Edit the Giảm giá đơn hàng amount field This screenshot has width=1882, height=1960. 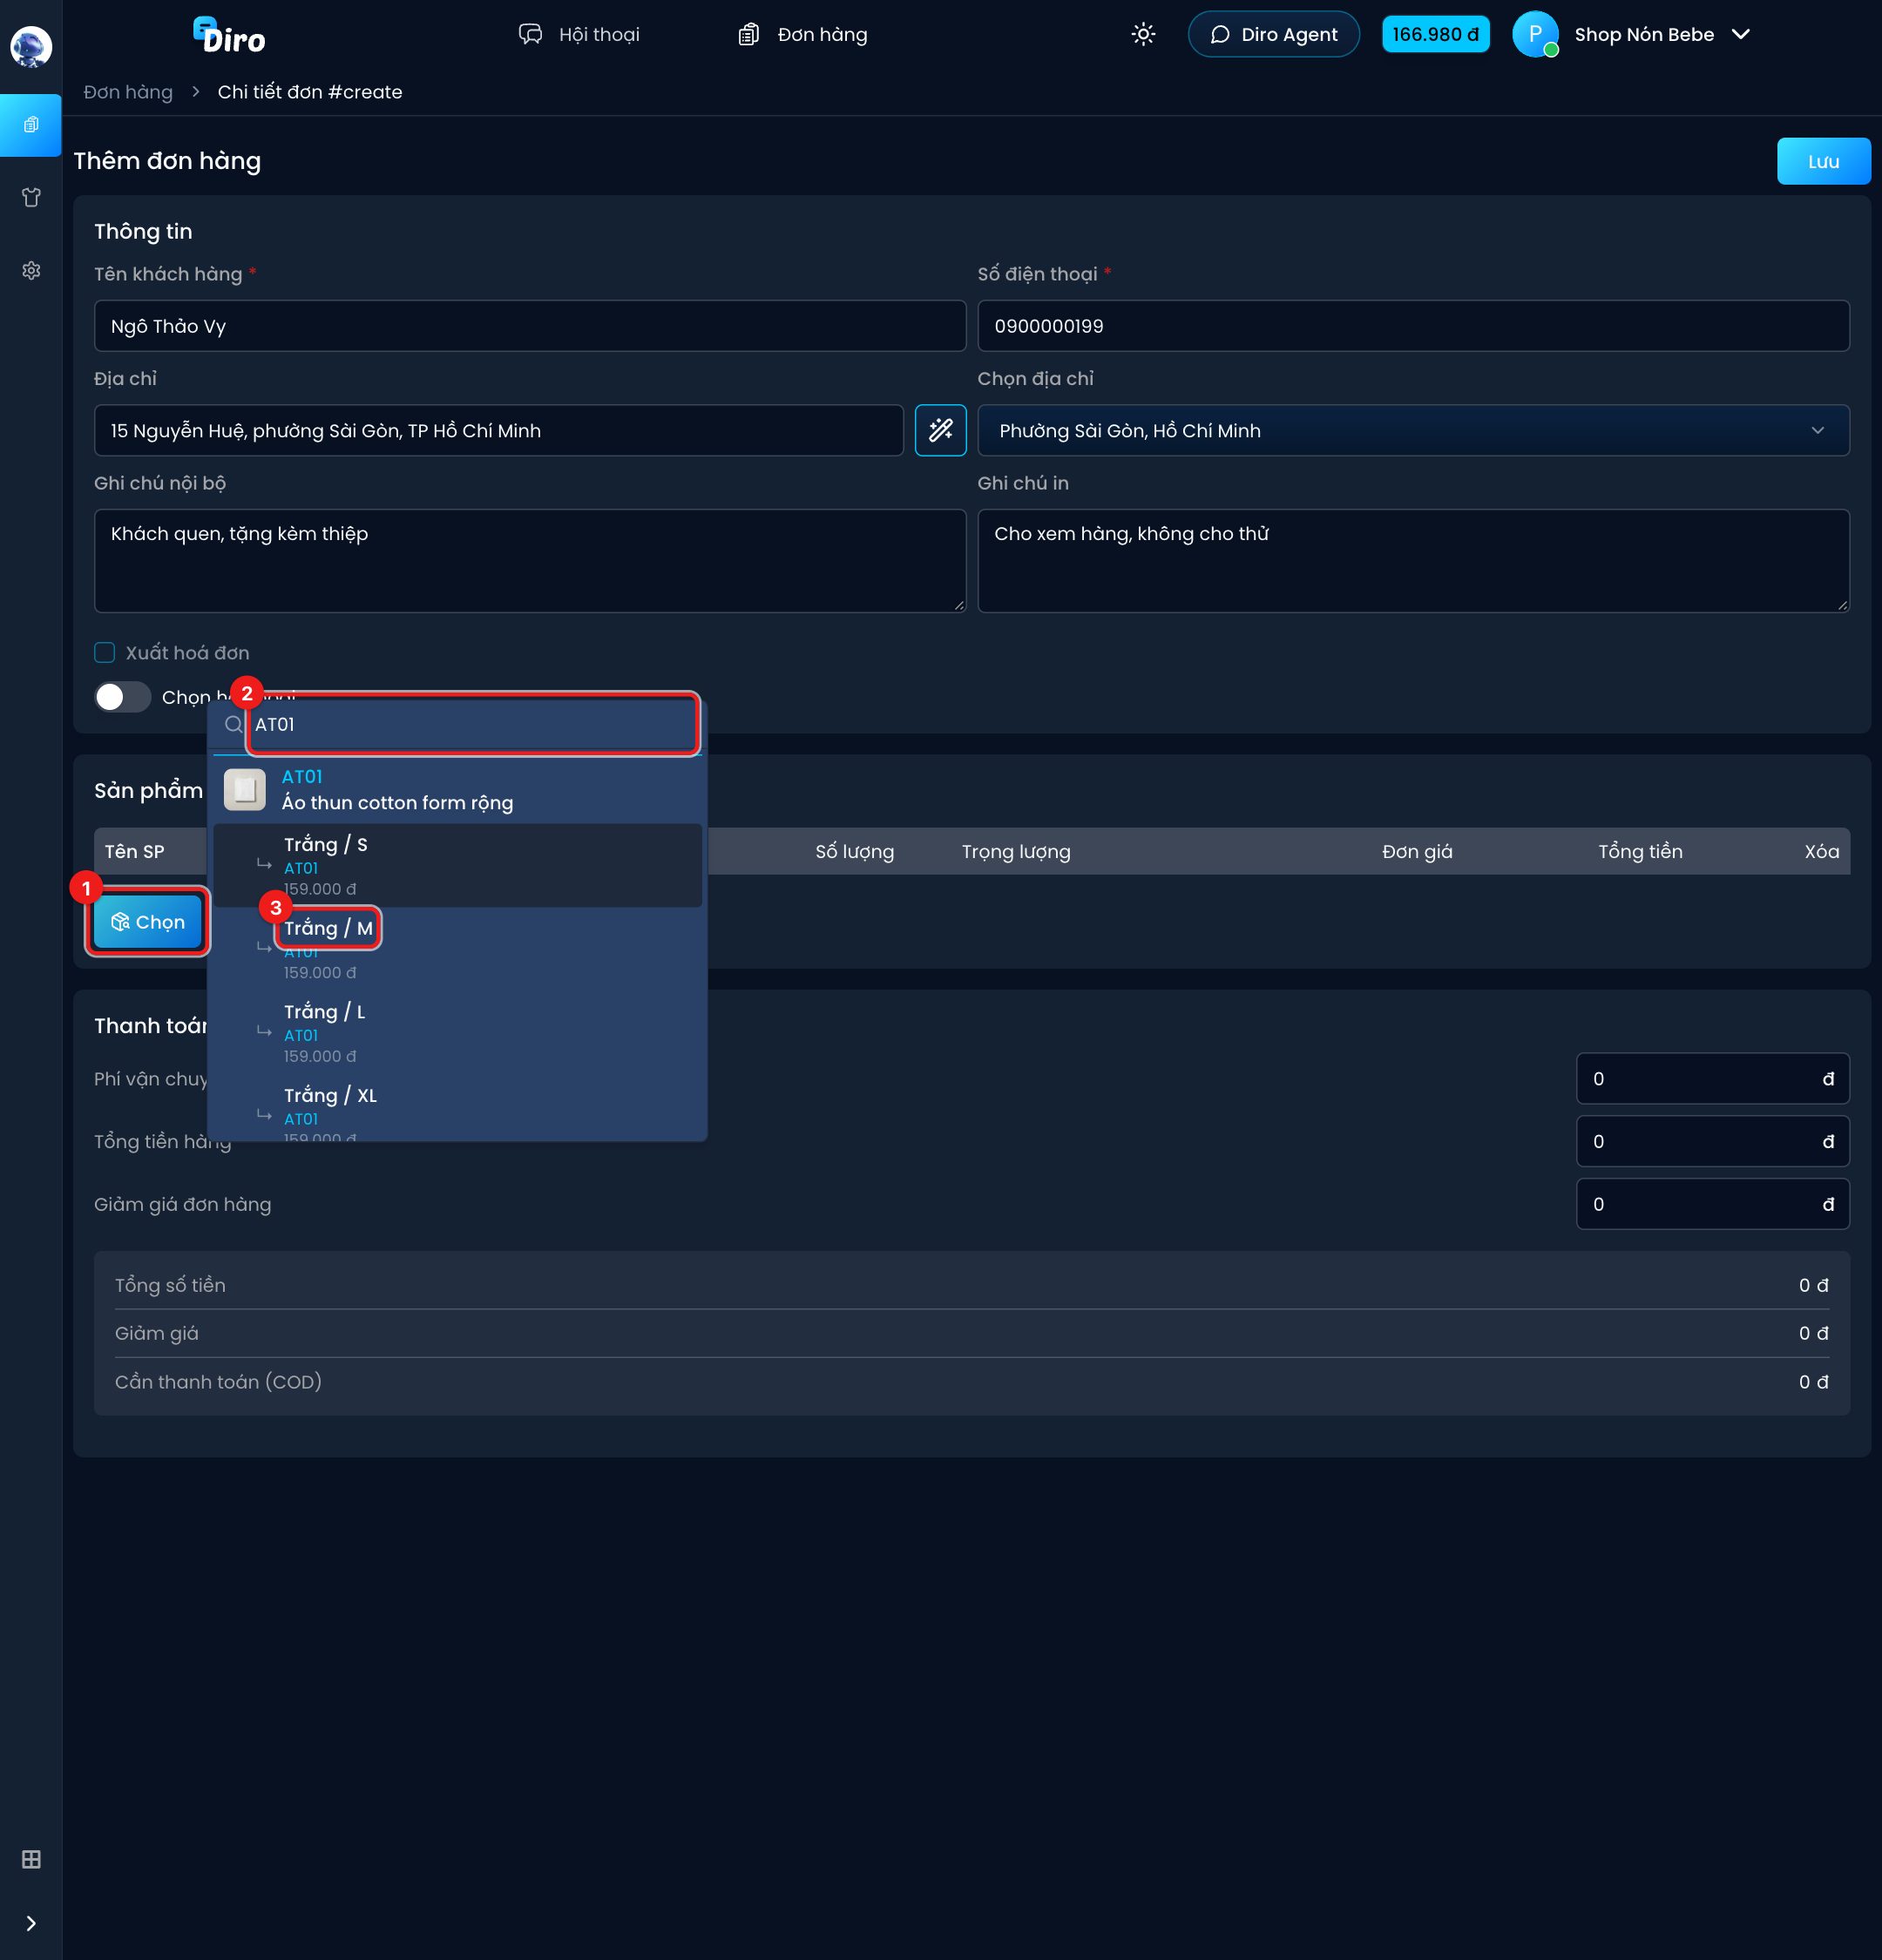[x=1712, y=1204]
